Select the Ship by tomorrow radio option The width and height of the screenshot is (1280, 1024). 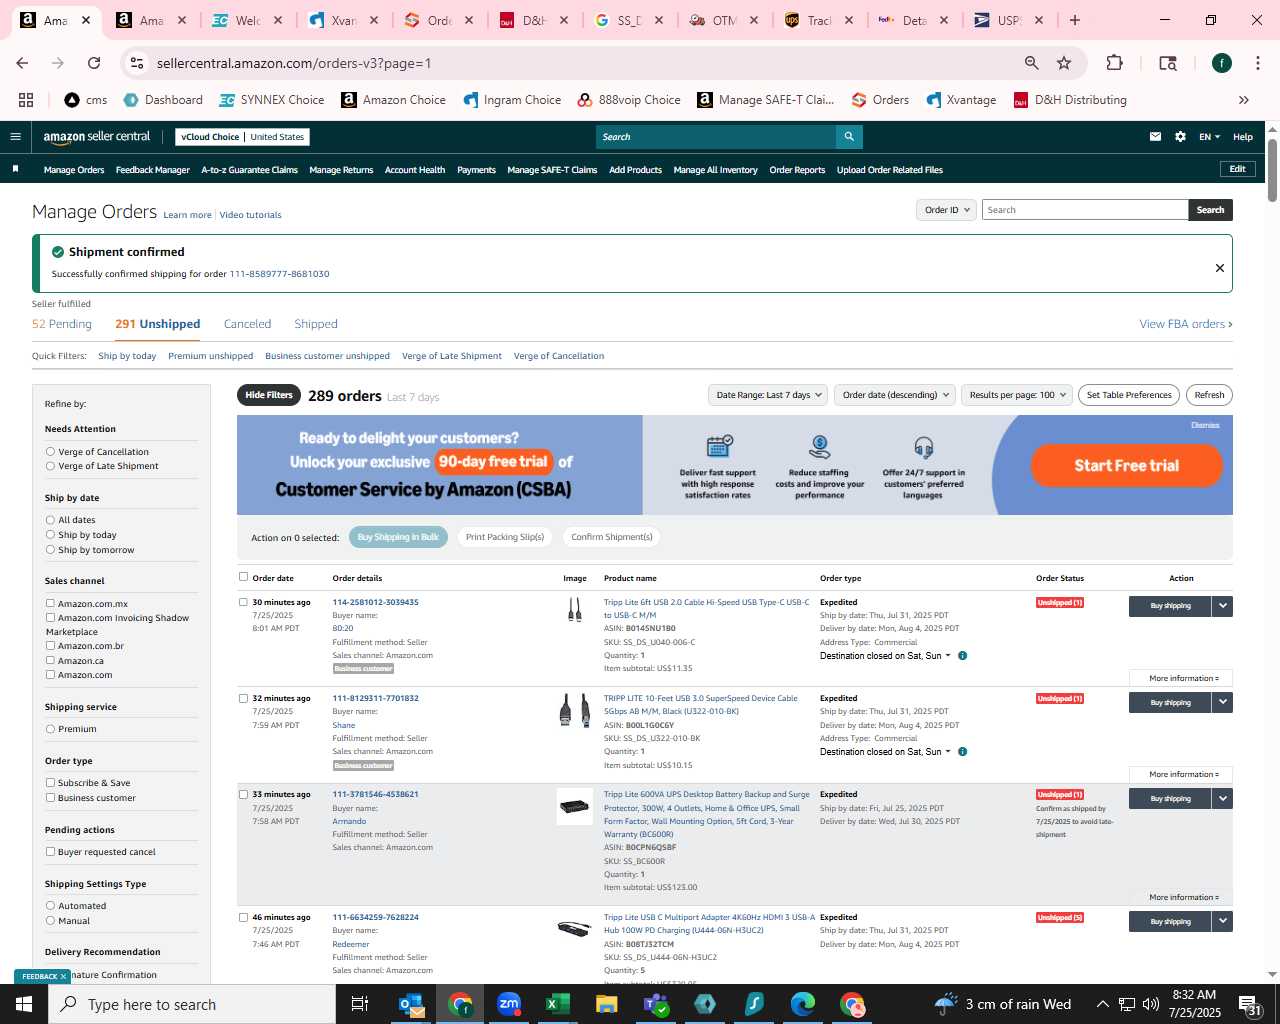50,550
